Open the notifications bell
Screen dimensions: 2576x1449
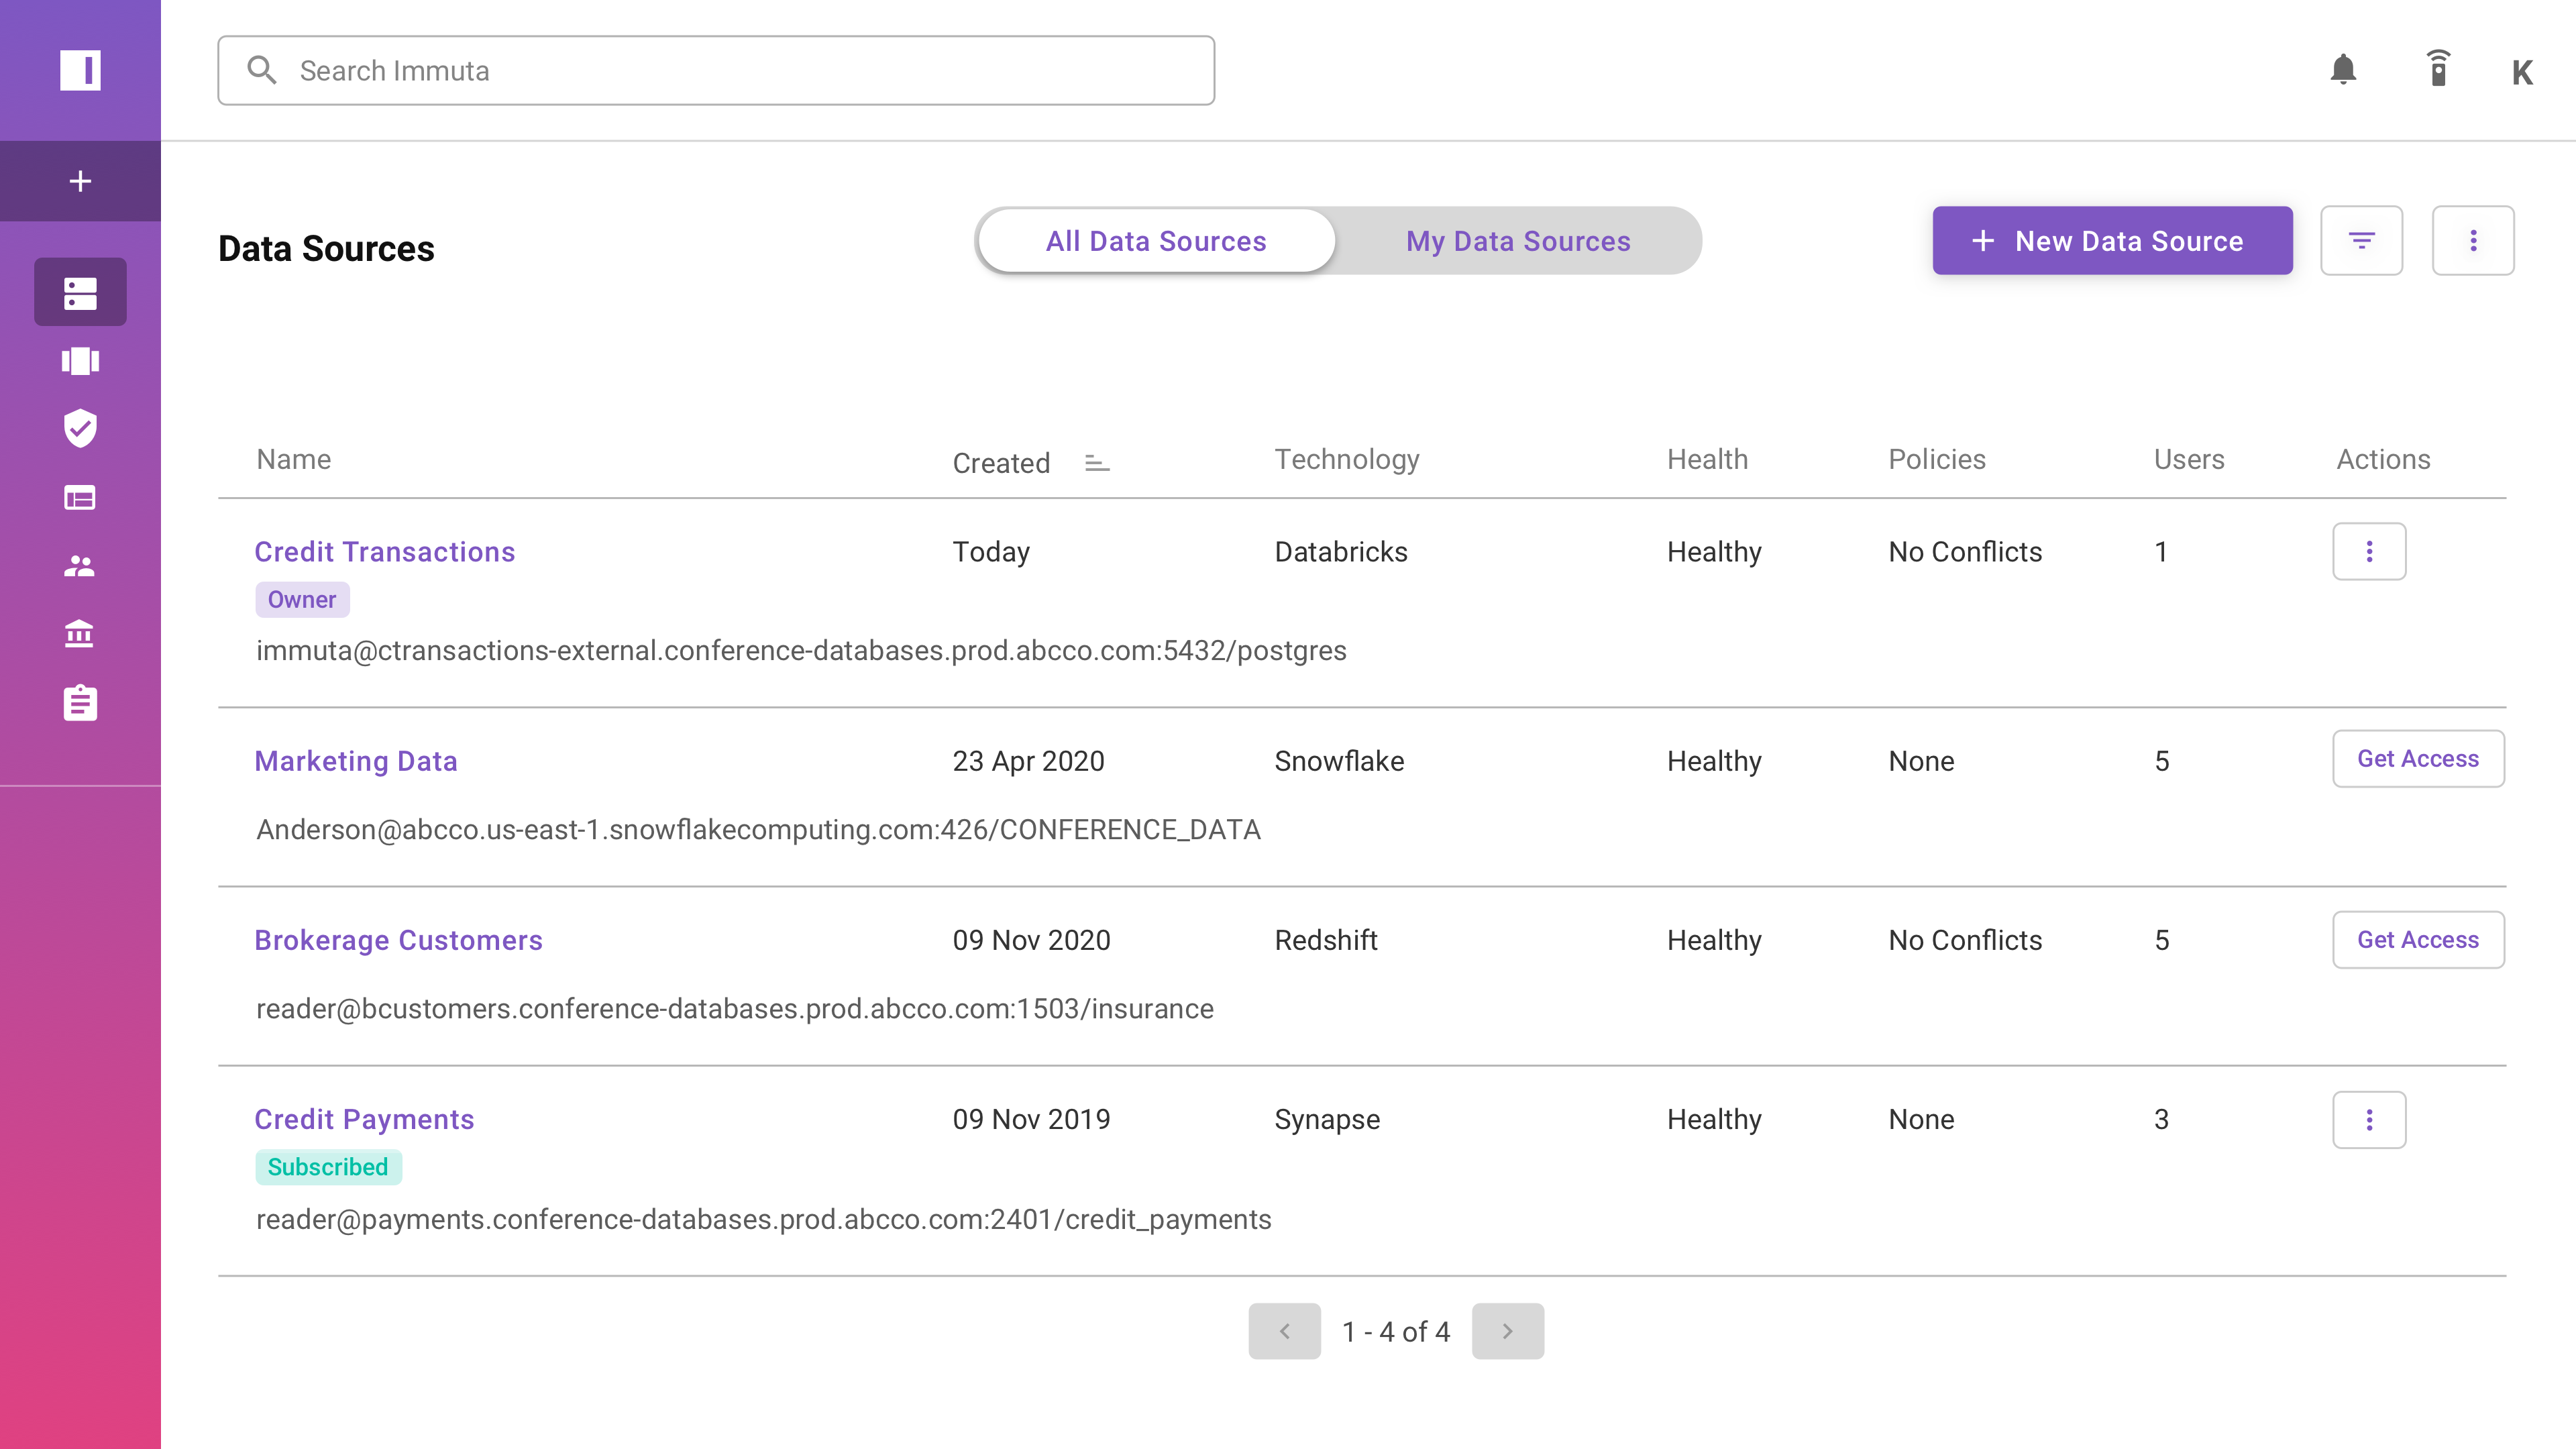[2343, 70]
